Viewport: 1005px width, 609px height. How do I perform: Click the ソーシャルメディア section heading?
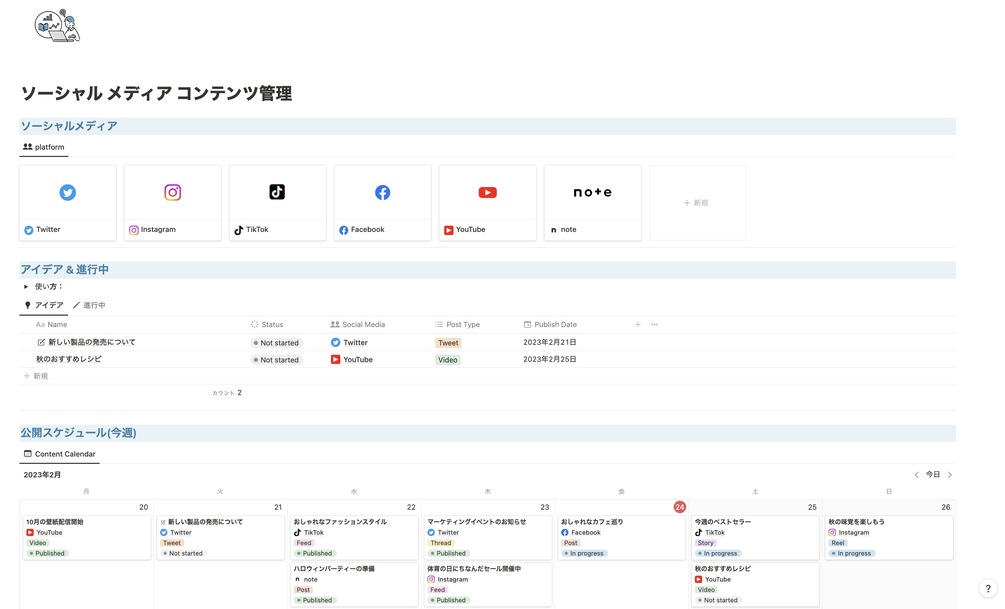click(69, 126)
